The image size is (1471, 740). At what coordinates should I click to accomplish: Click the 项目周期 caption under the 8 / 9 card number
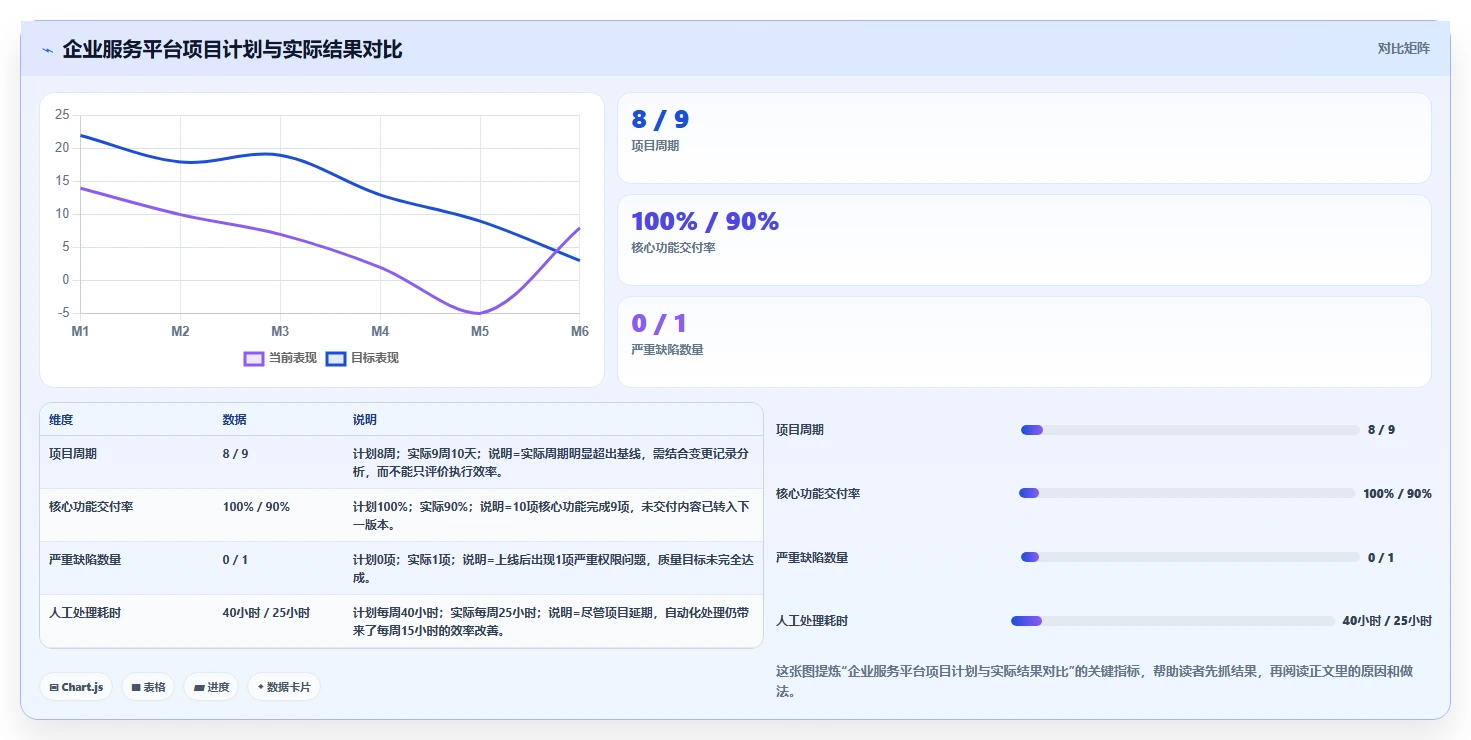pos(655,146)
